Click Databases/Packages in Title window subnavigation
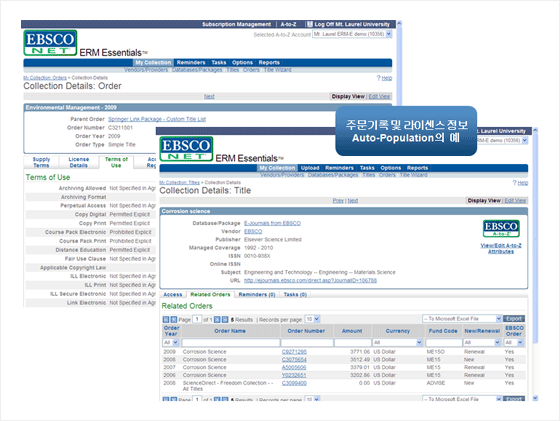Screen dimensions: 560x421 click(x=333, y=175)
